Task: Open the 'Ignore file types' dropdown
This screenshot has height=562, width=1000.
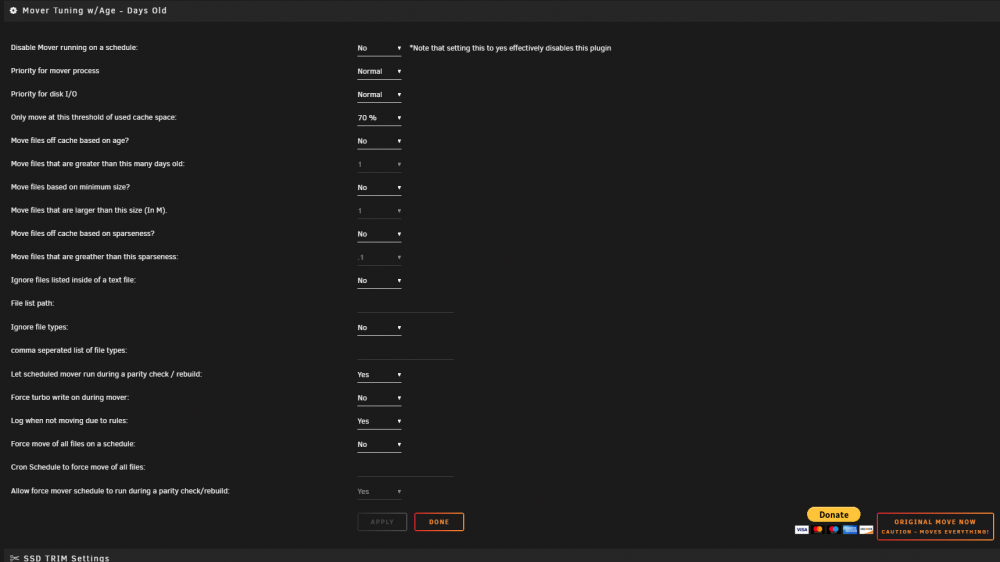Action: pyautogui.click(x=379, y=328)
